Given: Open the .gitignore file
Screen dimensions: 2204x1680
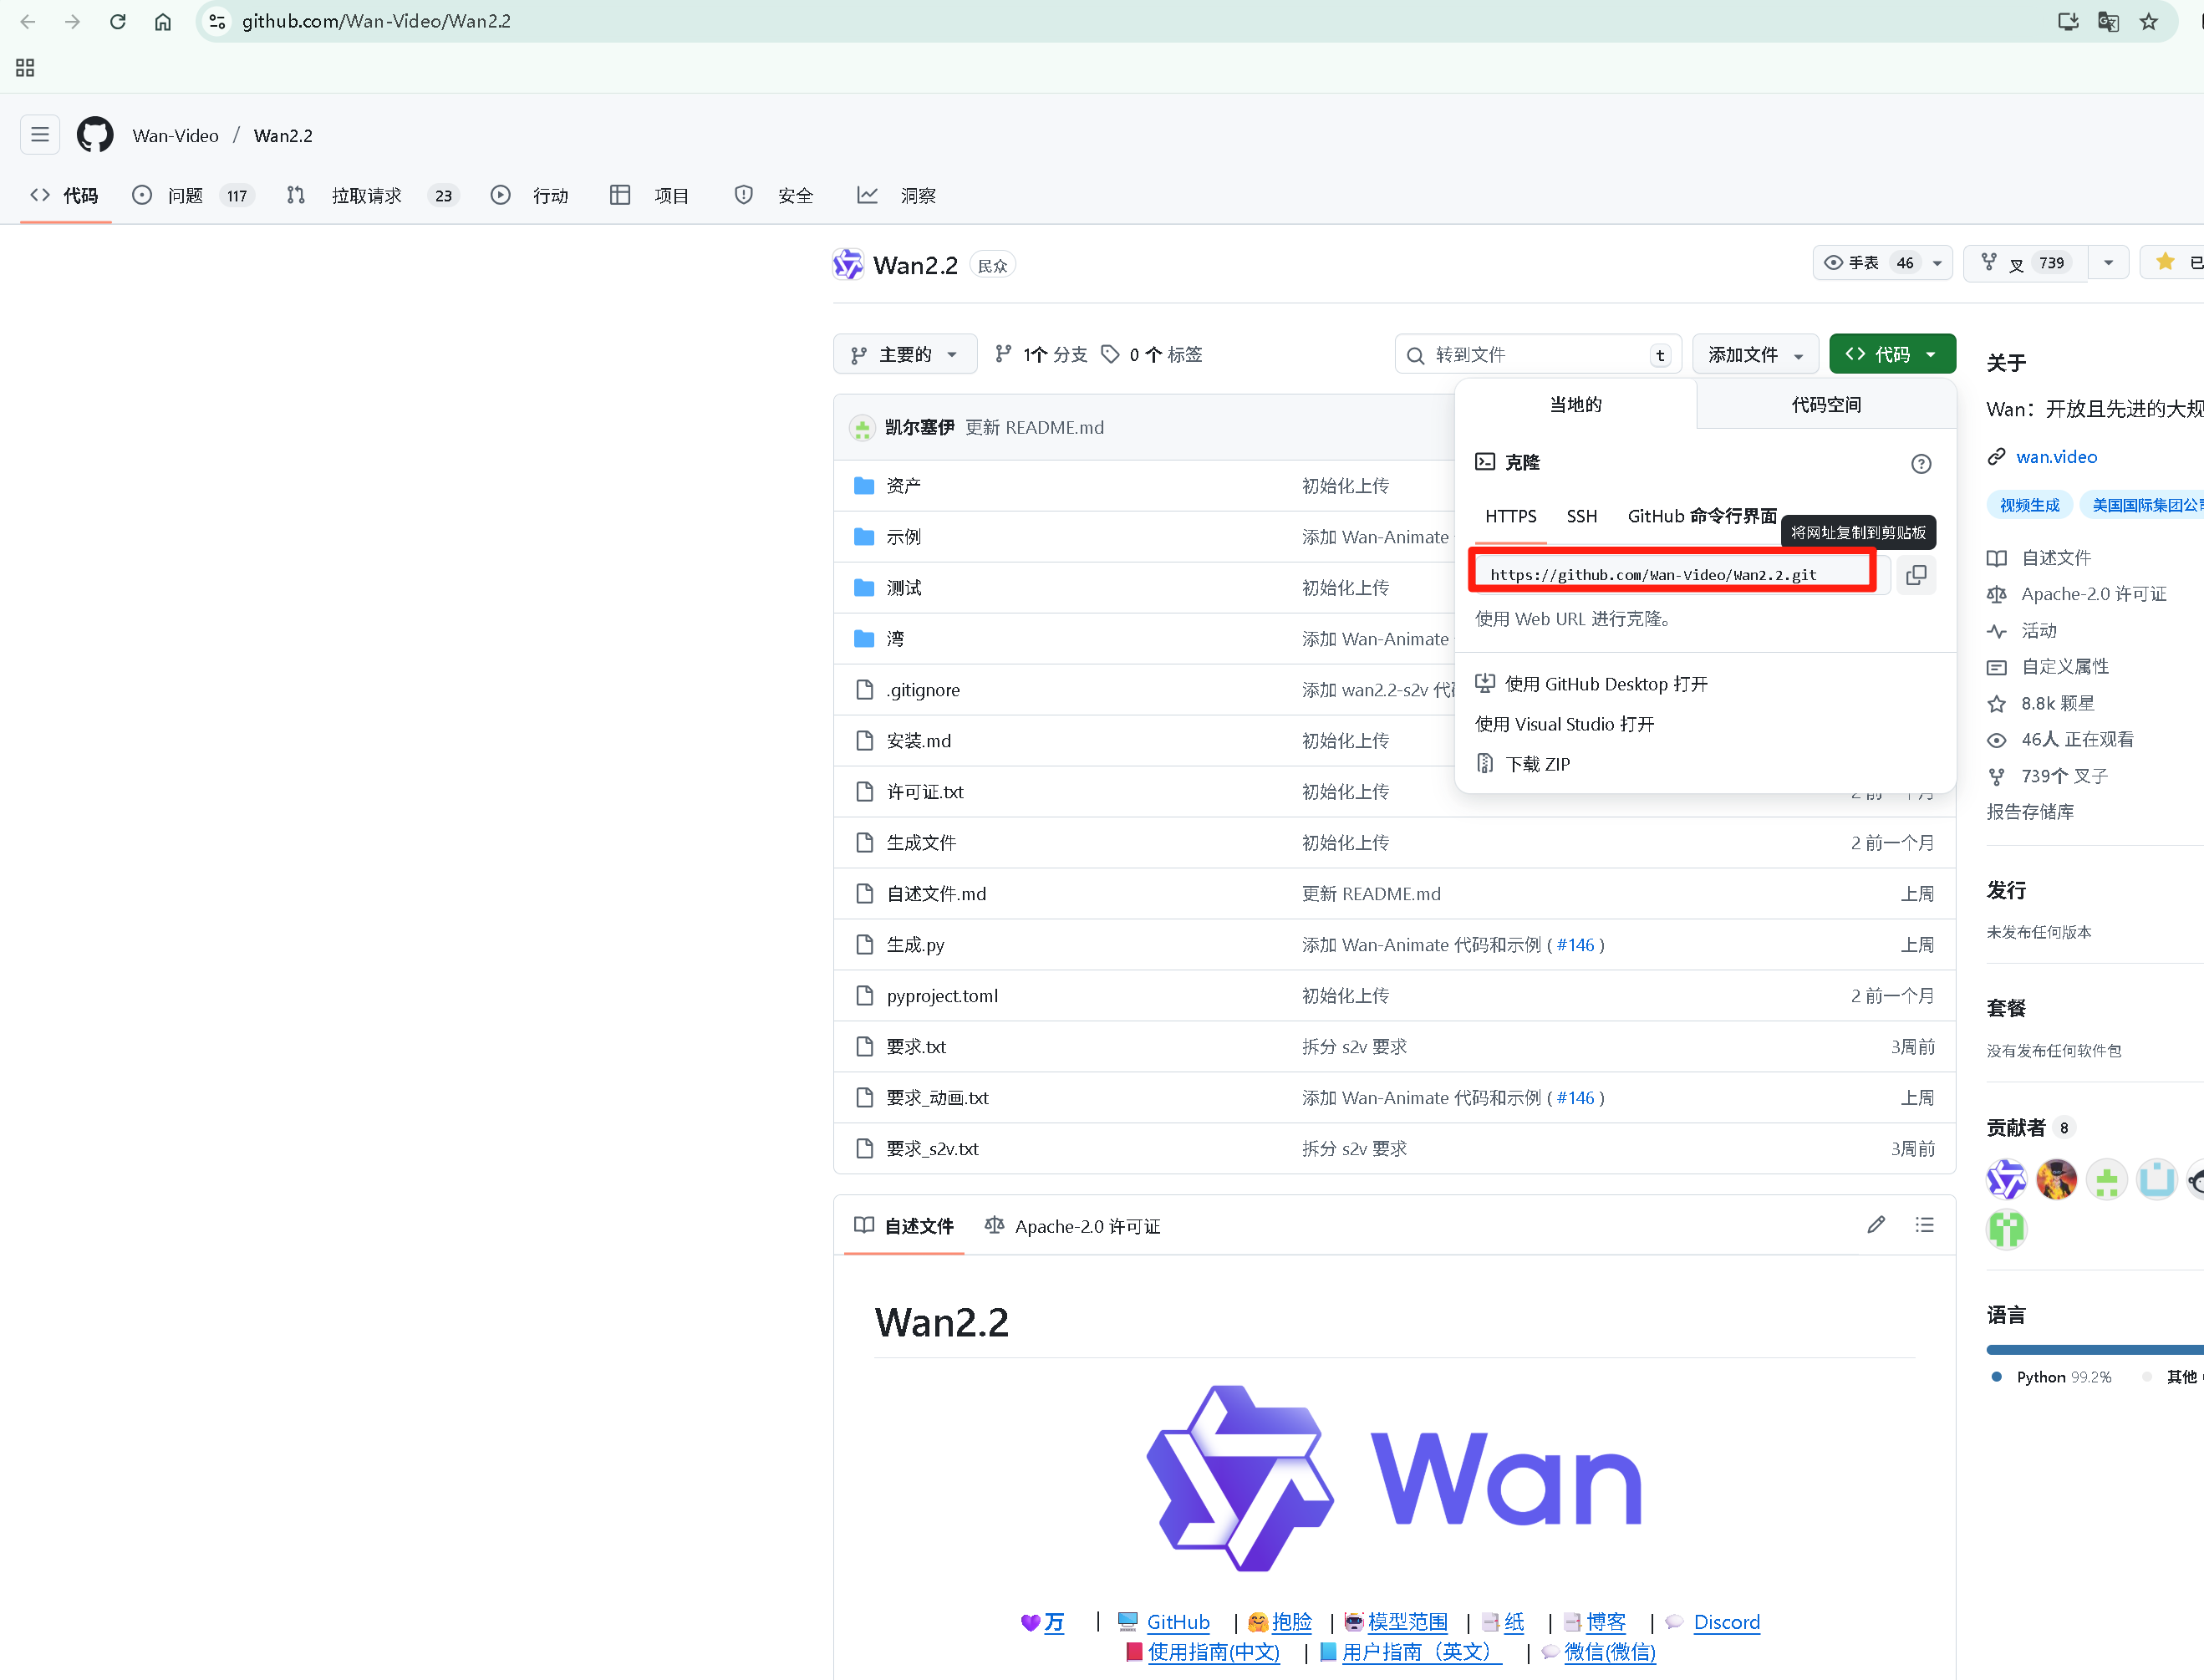Looking at the screenshot, I should point(922,690).
